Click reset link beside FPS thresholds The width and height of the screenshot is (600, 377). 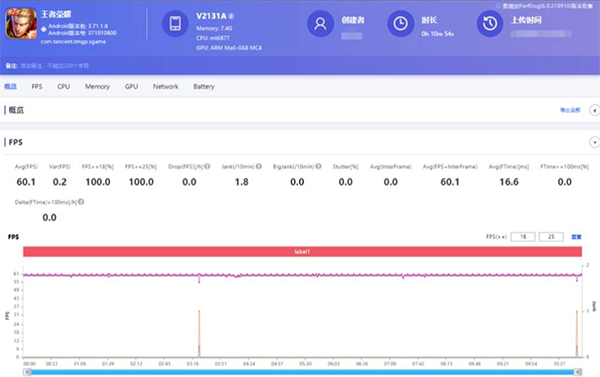[x=576, y=237]
